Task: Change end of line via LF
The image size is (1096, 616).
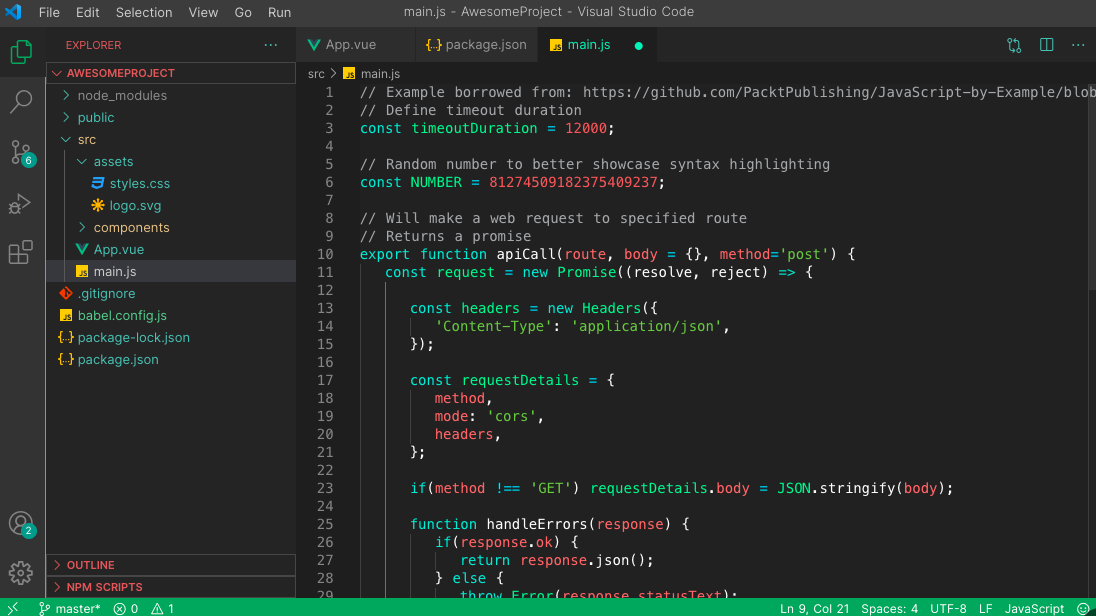Action: tap(986, 608)
